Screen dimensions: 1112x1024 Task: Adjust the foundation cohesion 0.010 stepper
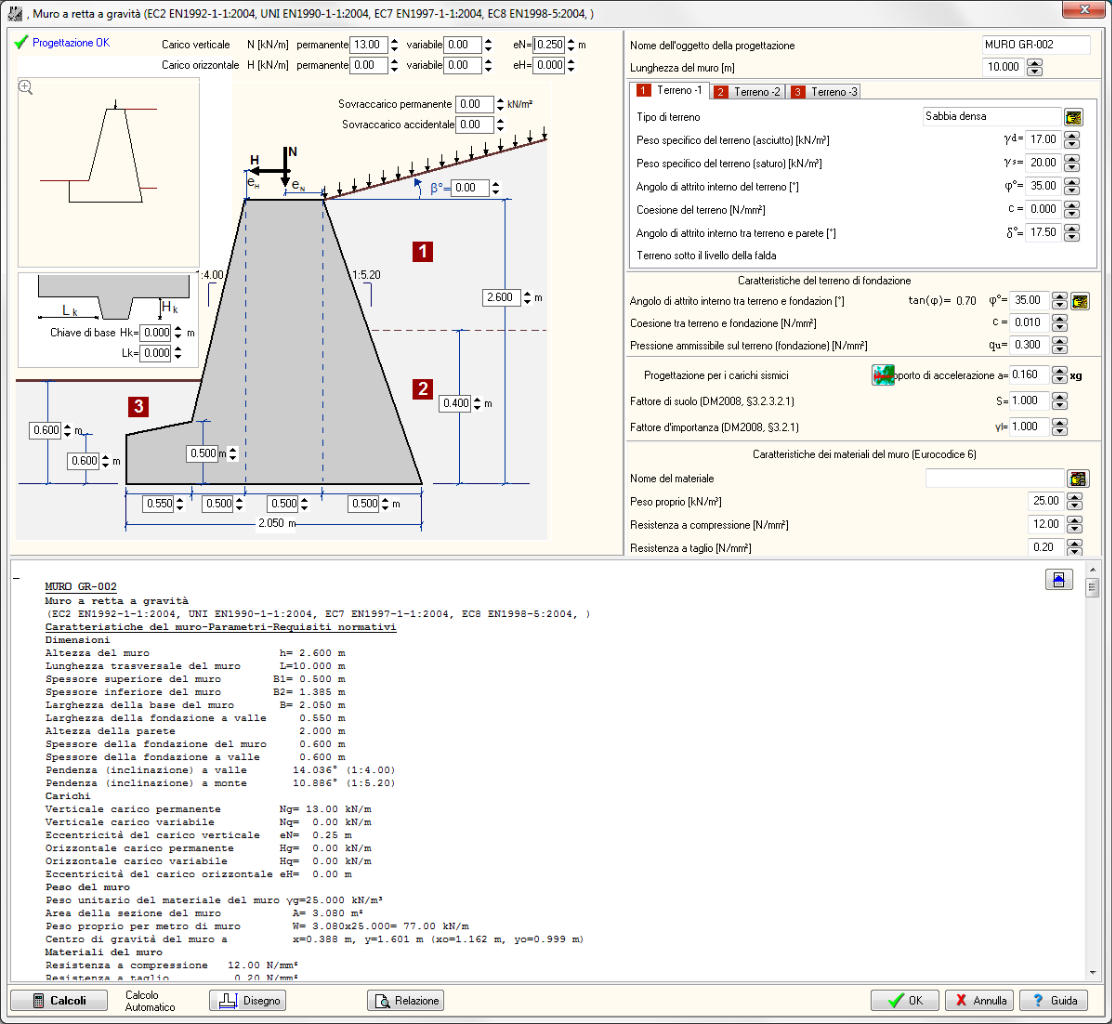[x=1060, y=323]
